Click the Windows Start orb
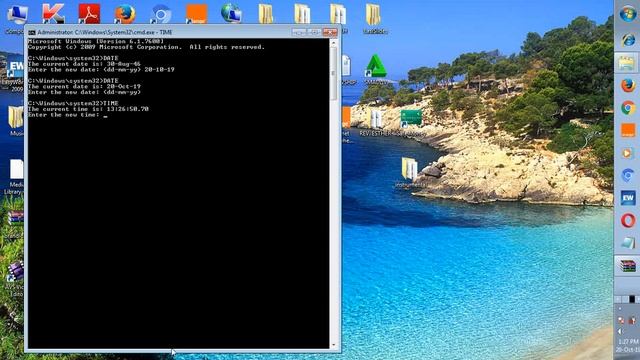Viewport: 640px width, 360px height. pyautogui.click(x=628, y=14)
